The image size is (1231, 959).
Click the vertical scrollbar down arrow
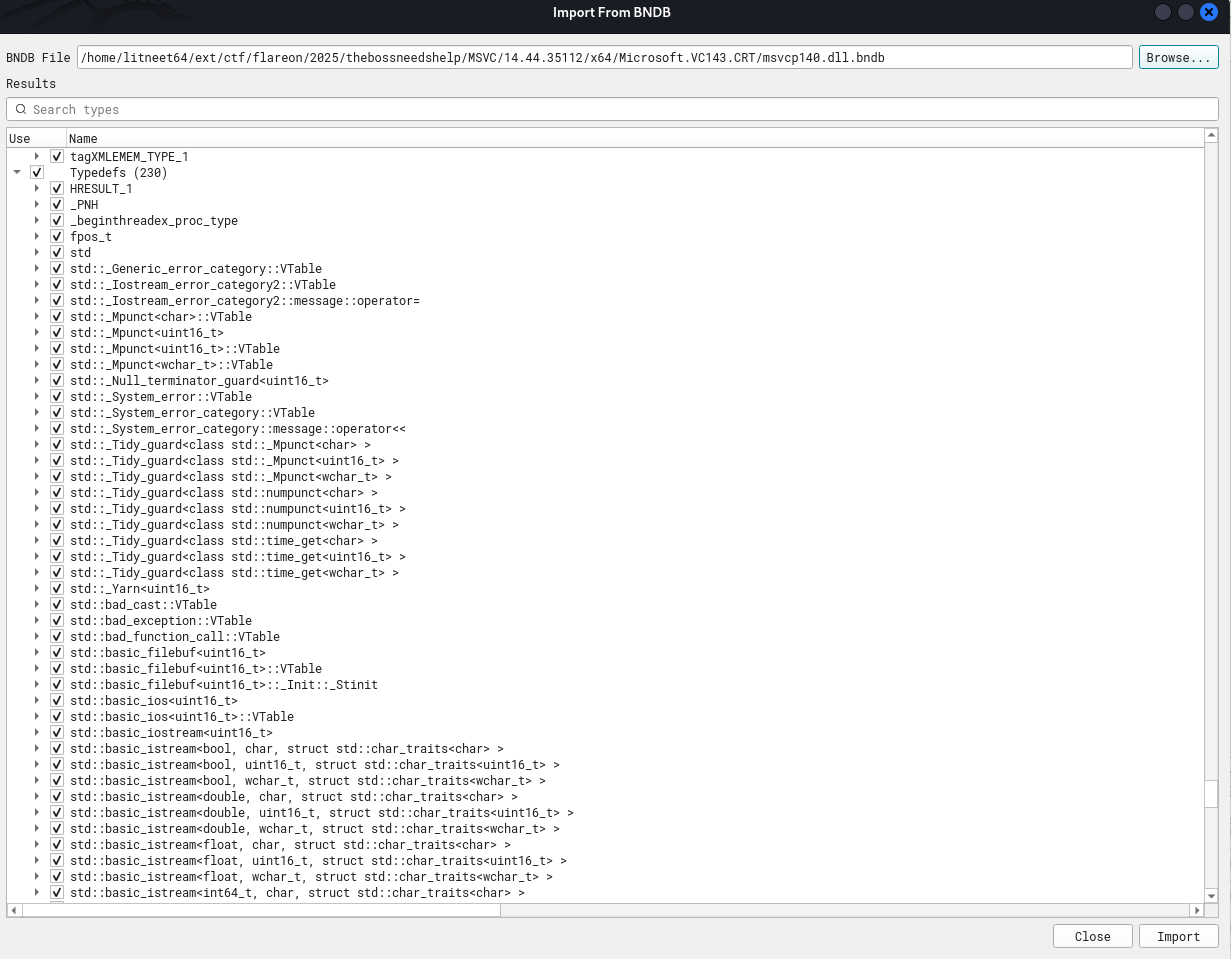point(1211,895)
